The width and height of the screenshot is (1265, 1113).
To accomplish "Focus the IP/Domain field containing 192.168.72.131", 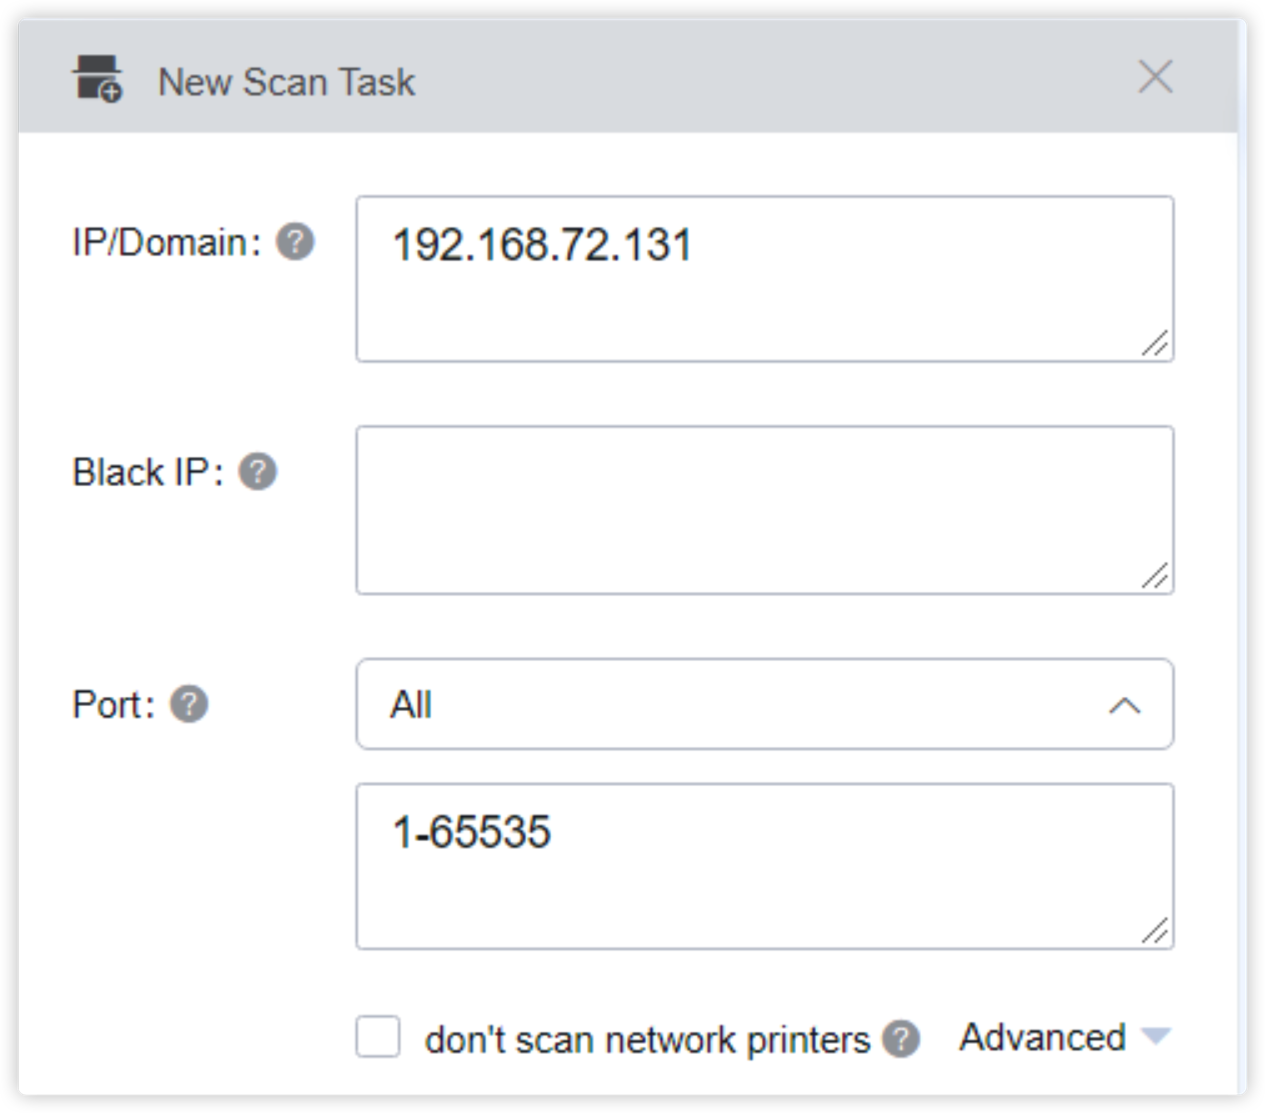I will tap(765, 279).
